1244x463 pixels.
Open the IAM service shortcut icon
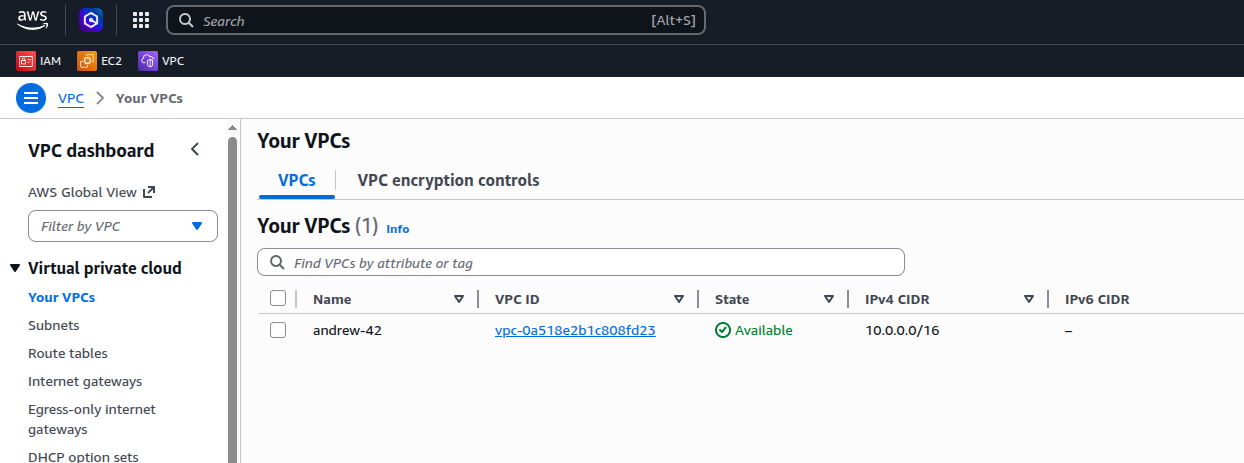[26, 61]
